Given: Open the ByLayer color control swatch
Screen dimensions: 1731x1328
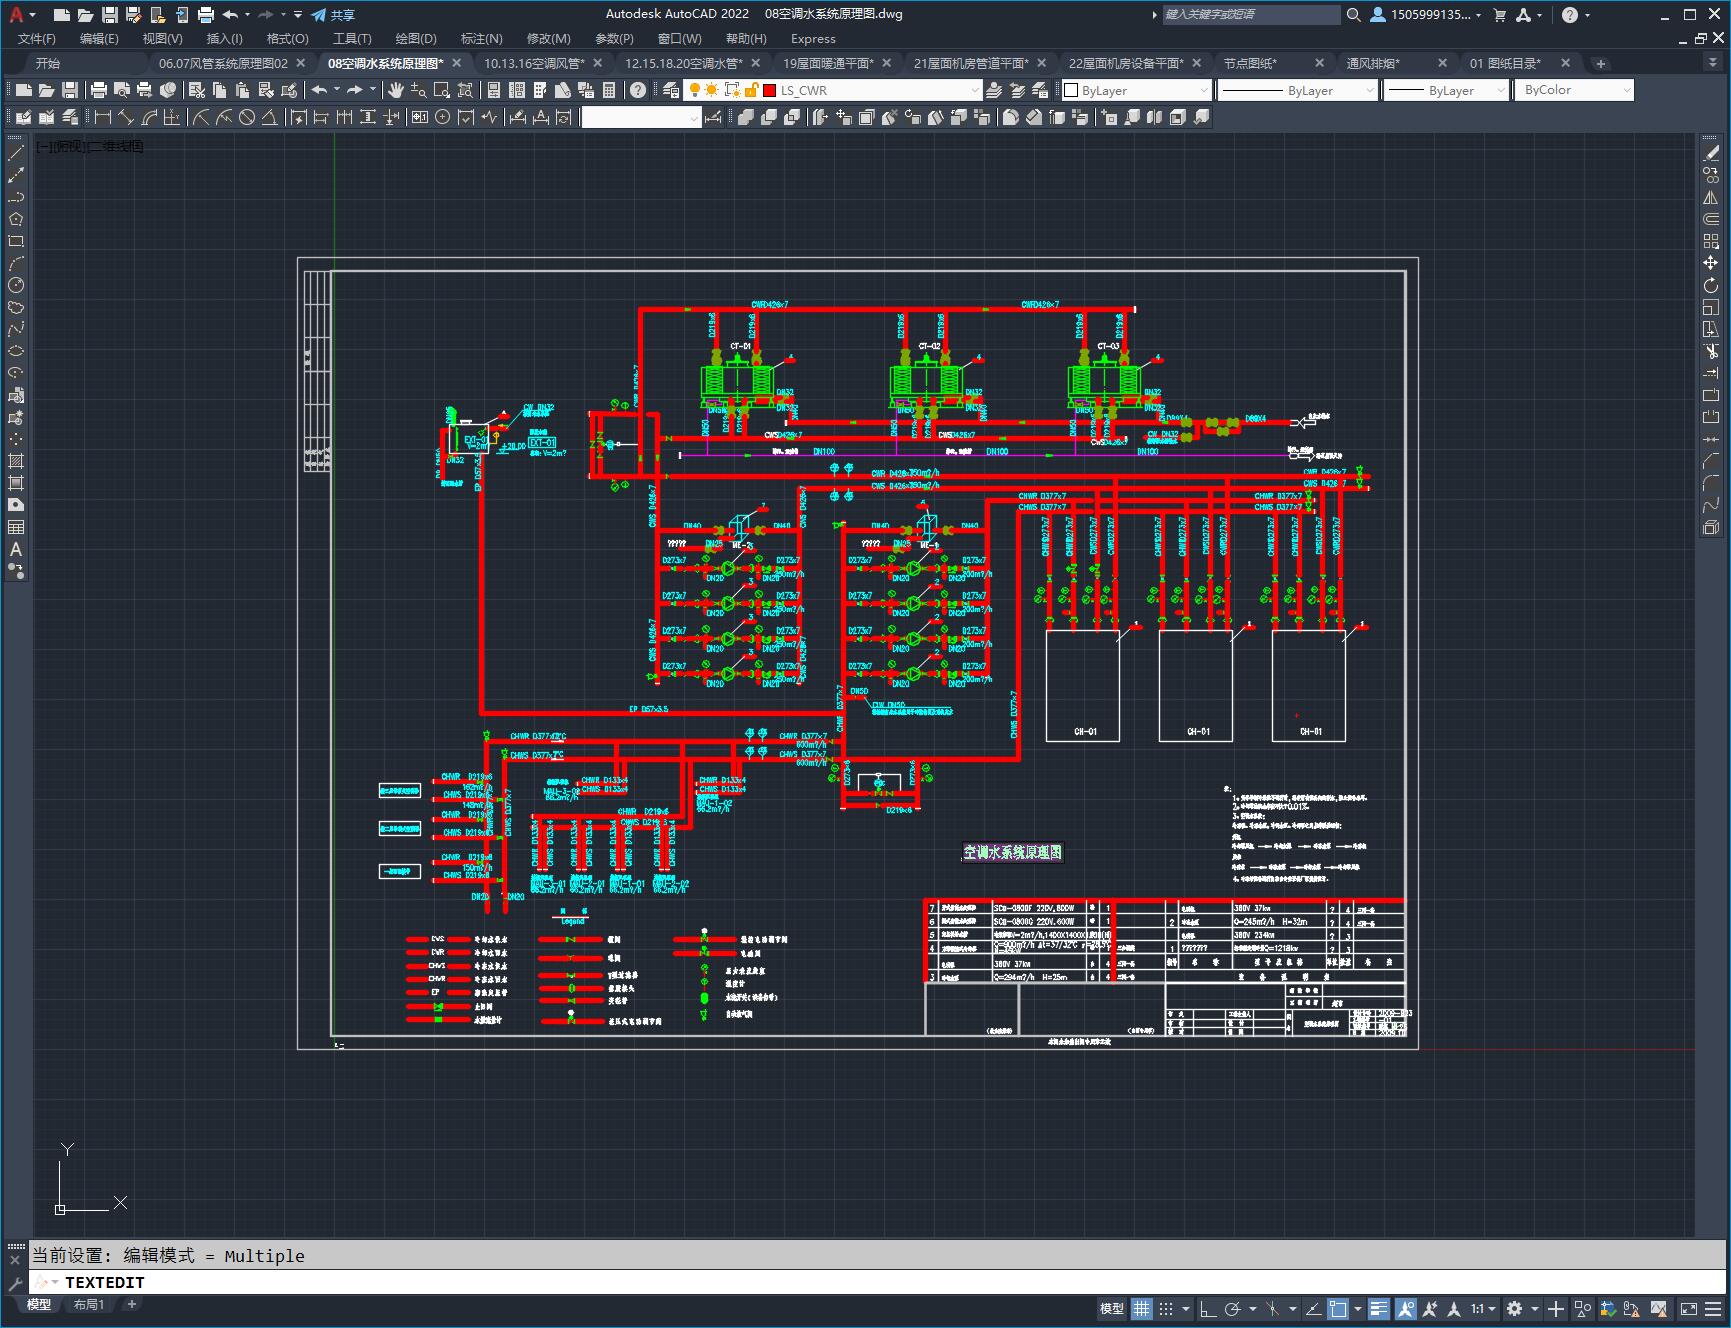Looking at the screenshot, I should pyautogui.click(x=1072, y=90).
